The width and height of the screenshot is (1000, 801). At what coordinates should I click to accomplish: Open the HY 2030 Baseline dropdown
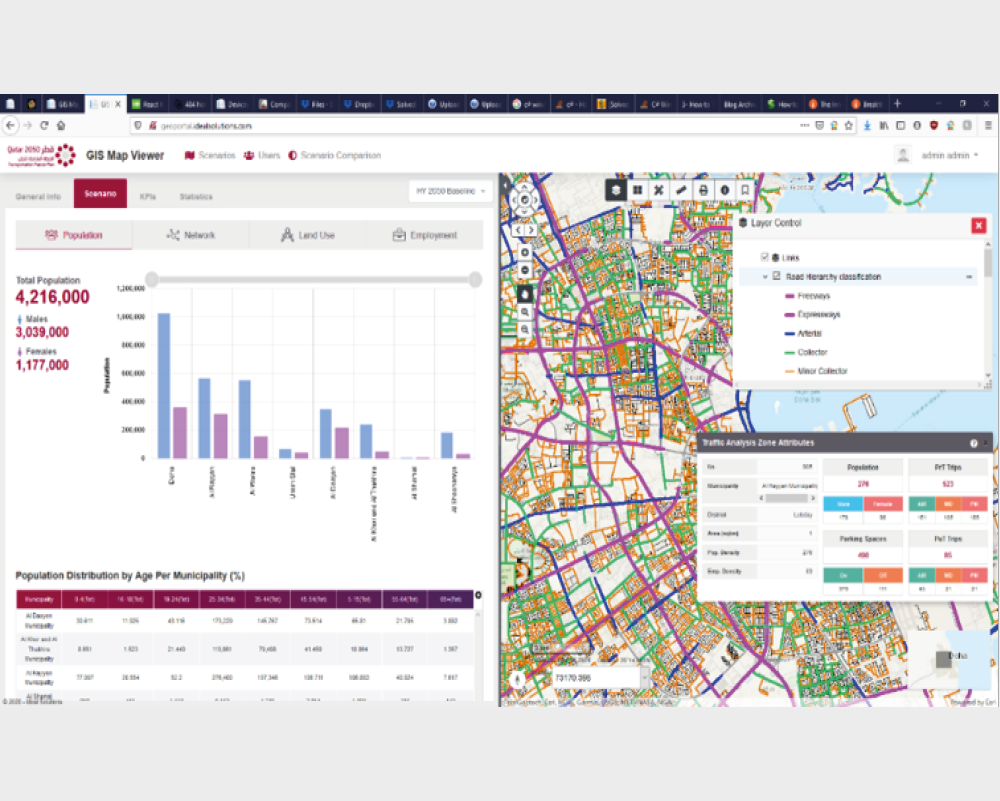click(x=451, y=190)
